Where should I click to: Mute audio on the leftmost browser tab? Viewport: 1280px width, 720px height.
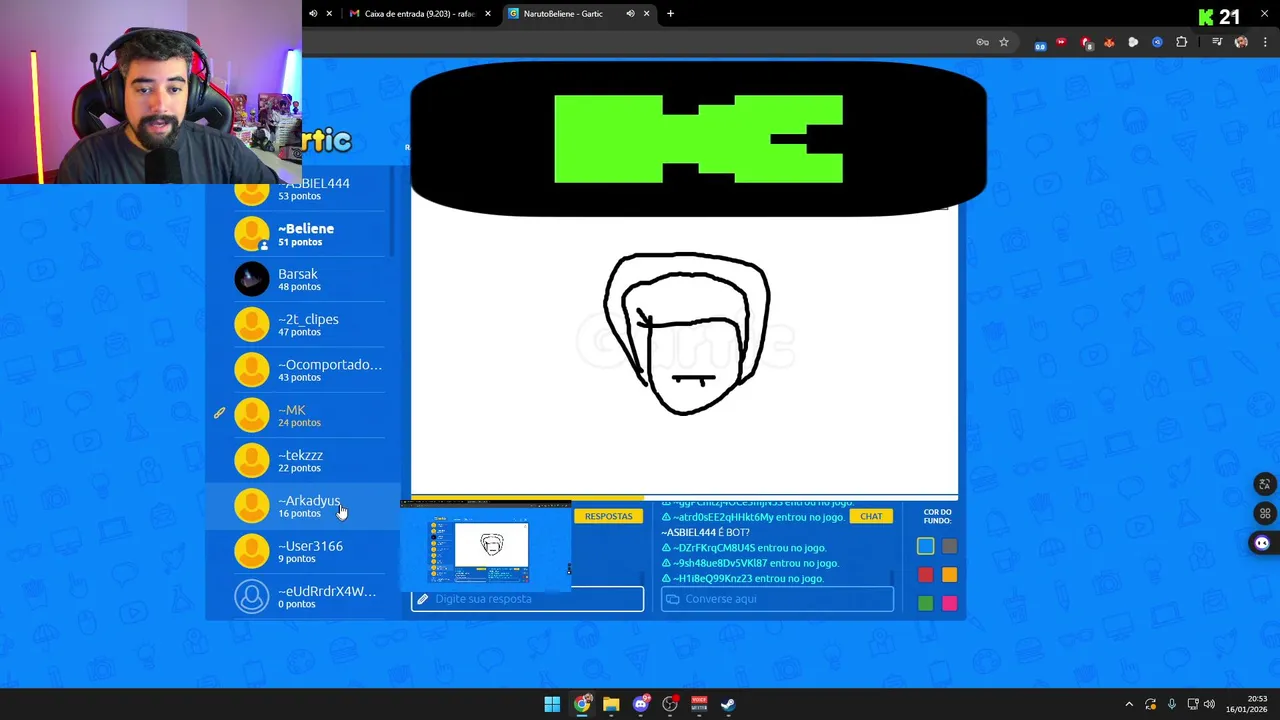[x=313, y=14]
